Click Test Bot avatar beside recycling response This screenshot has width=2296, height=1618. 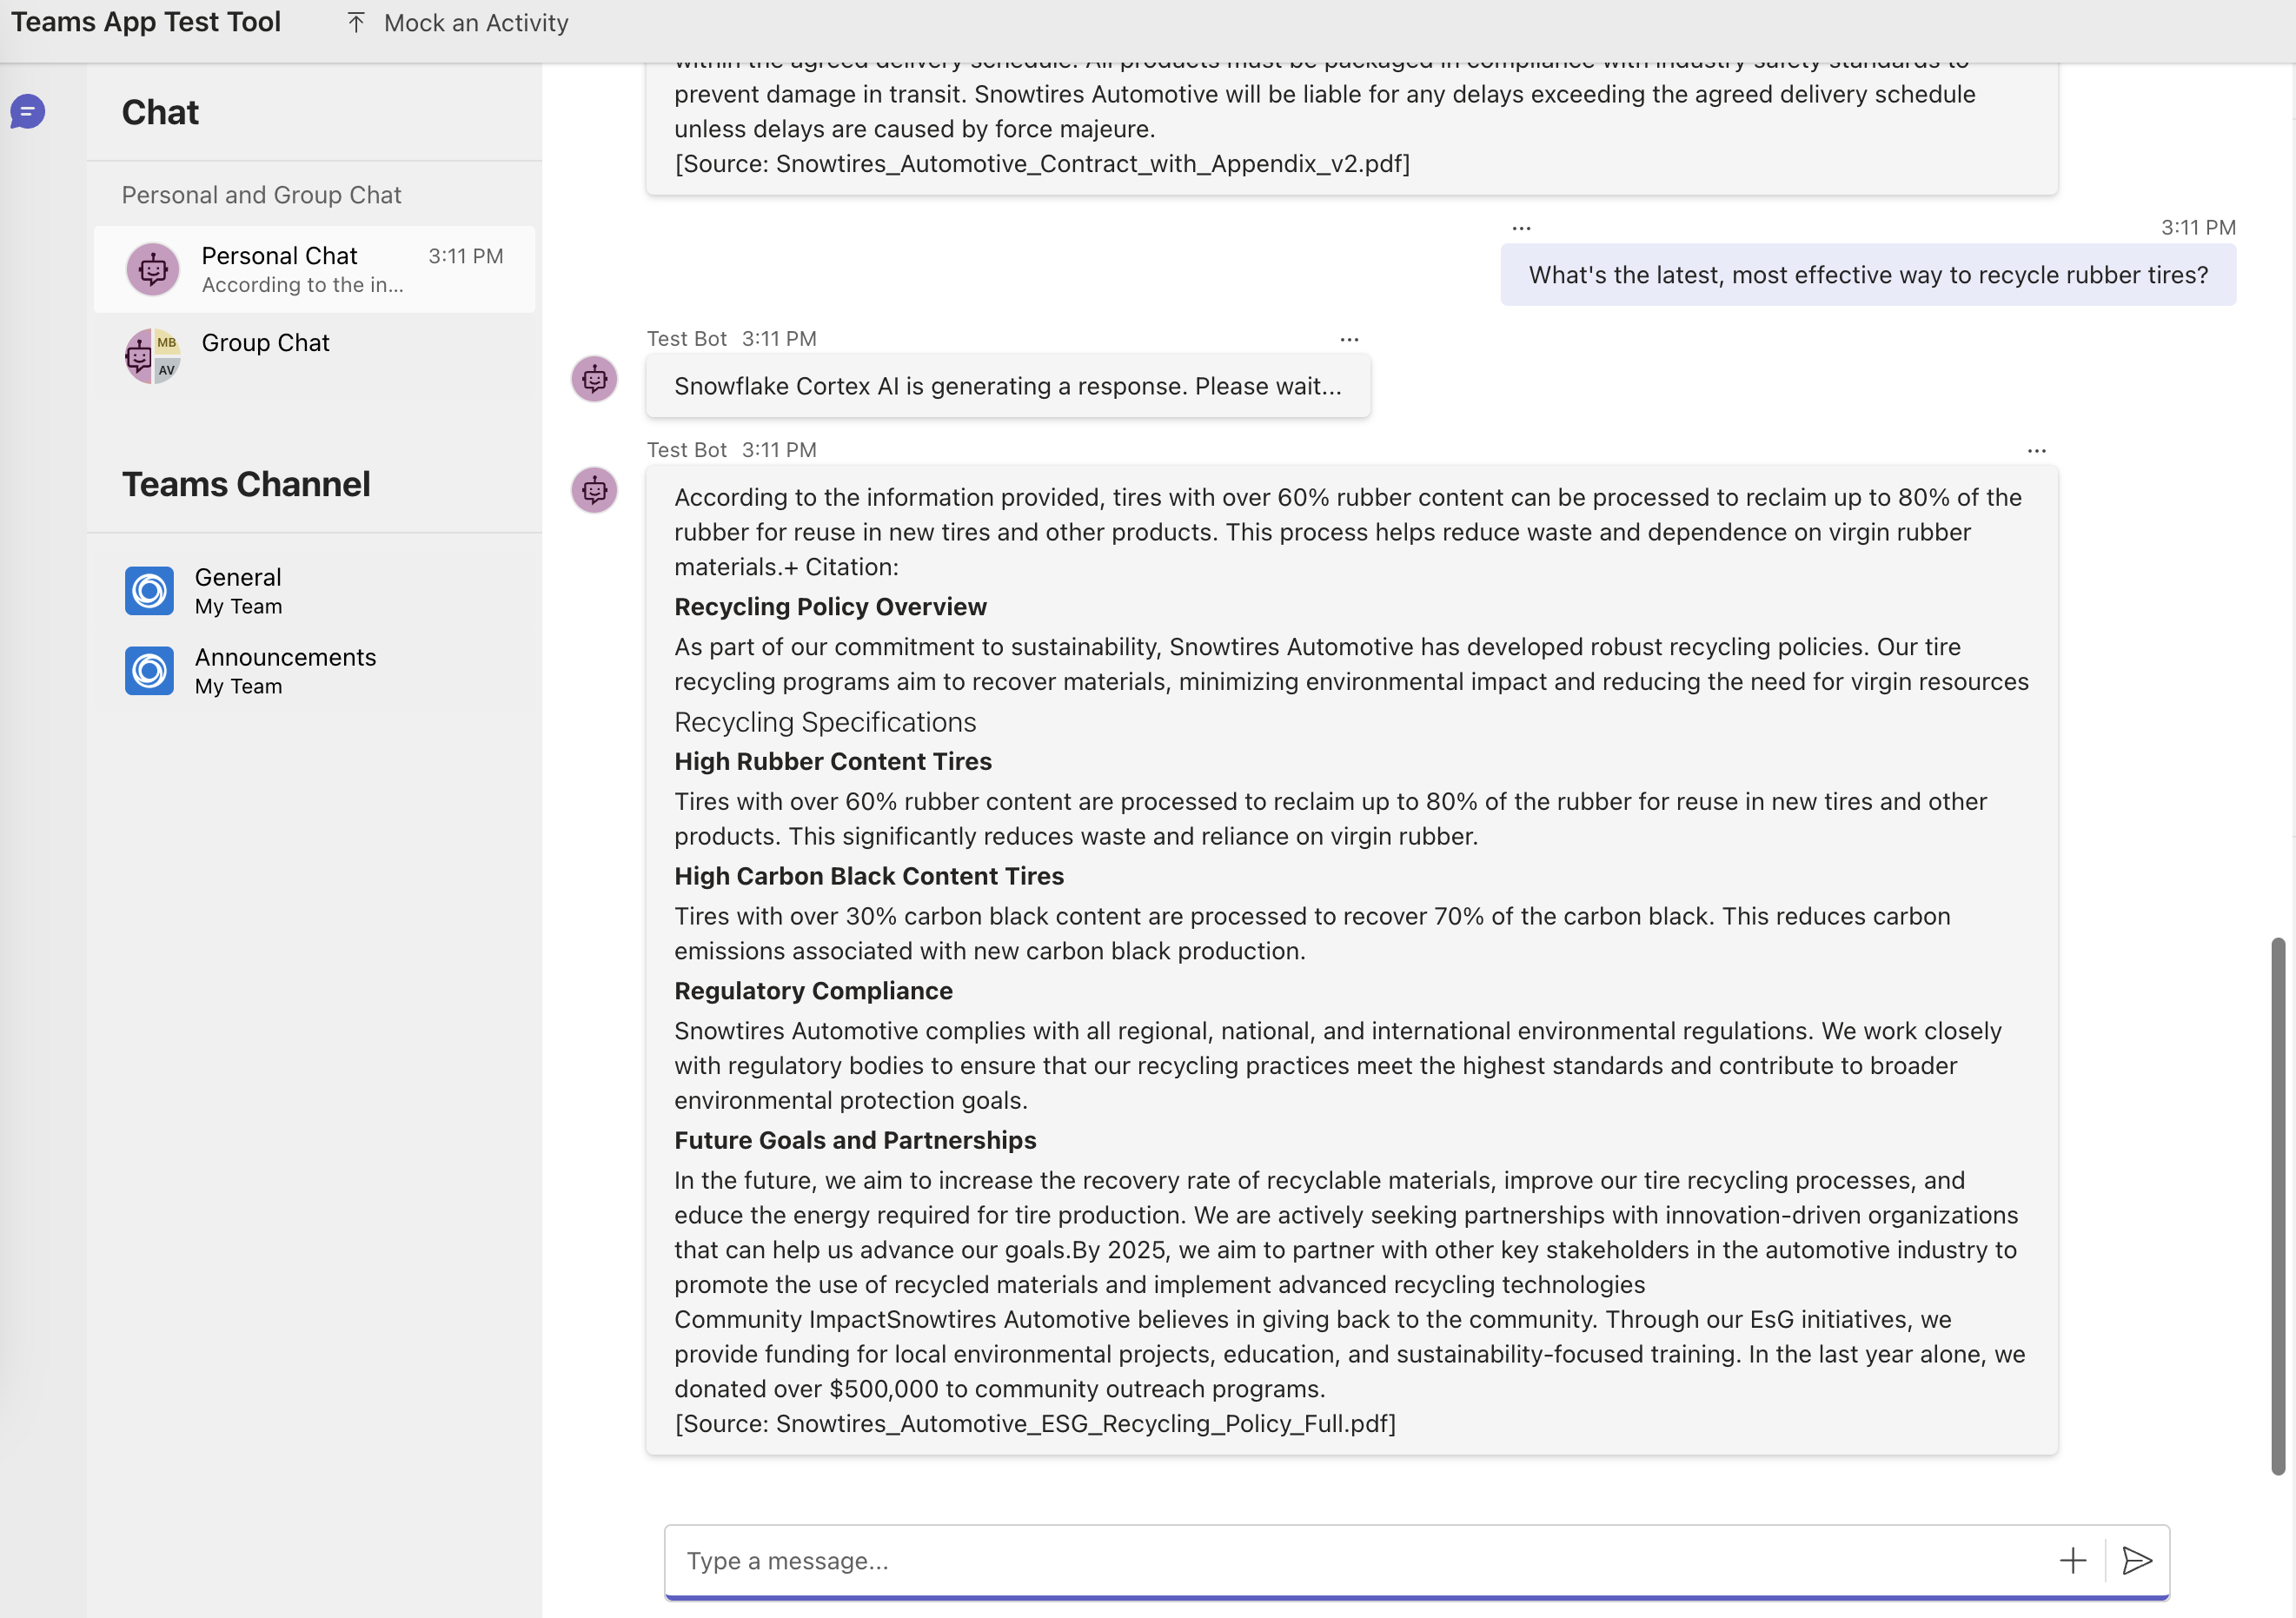point(594,490)
